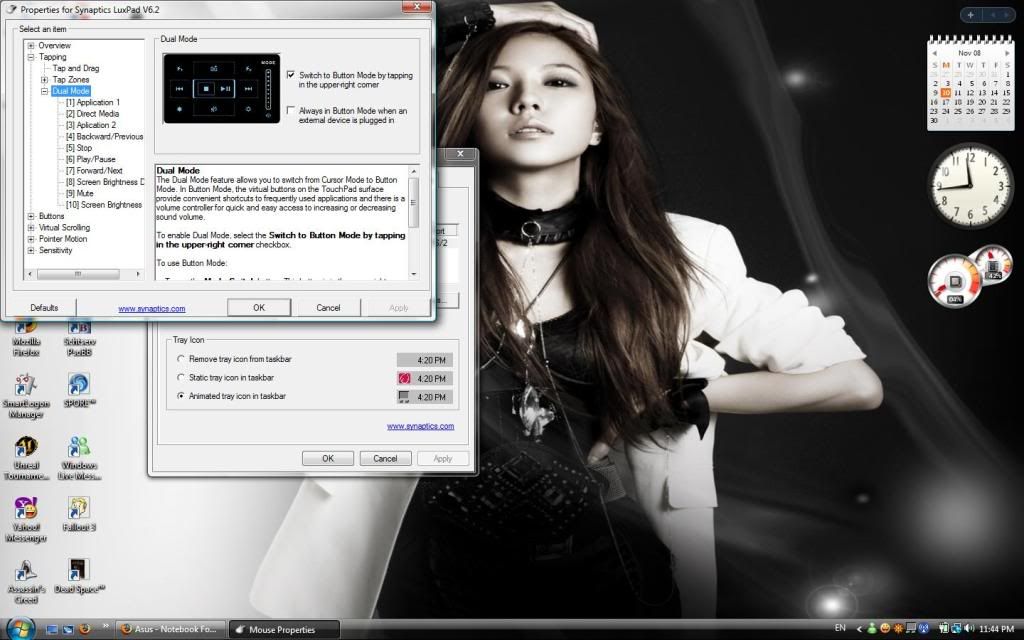The width and height of the screenshot is (1024, 640).
Task: Click the Previous track icon on the touchpad diagram
Action: 180,88
